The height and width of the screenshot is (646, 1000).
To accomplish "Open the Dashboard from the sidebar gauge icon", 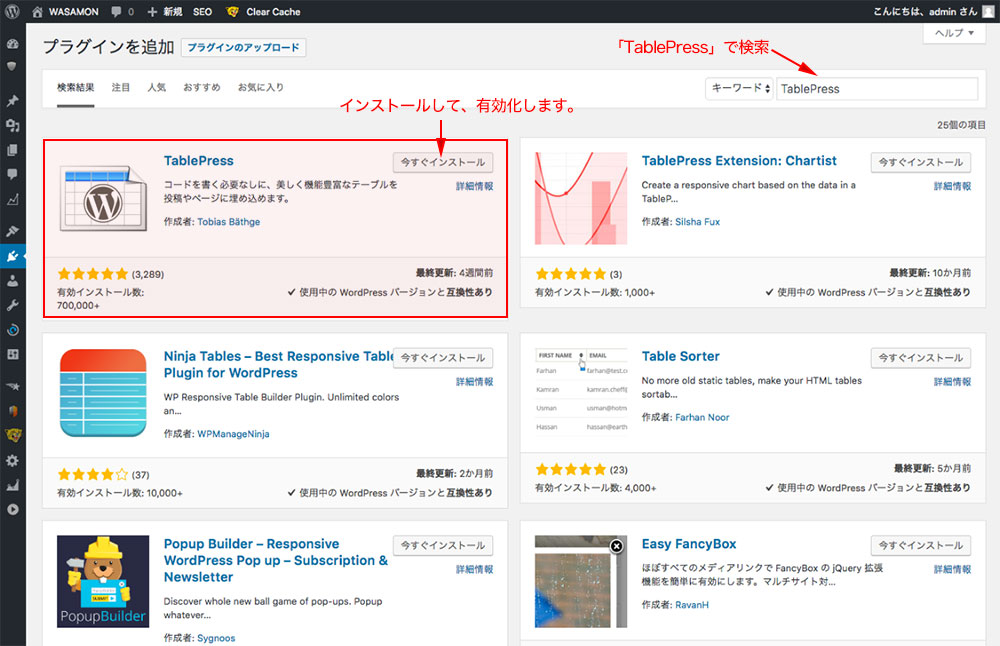I will coord(12,43).
